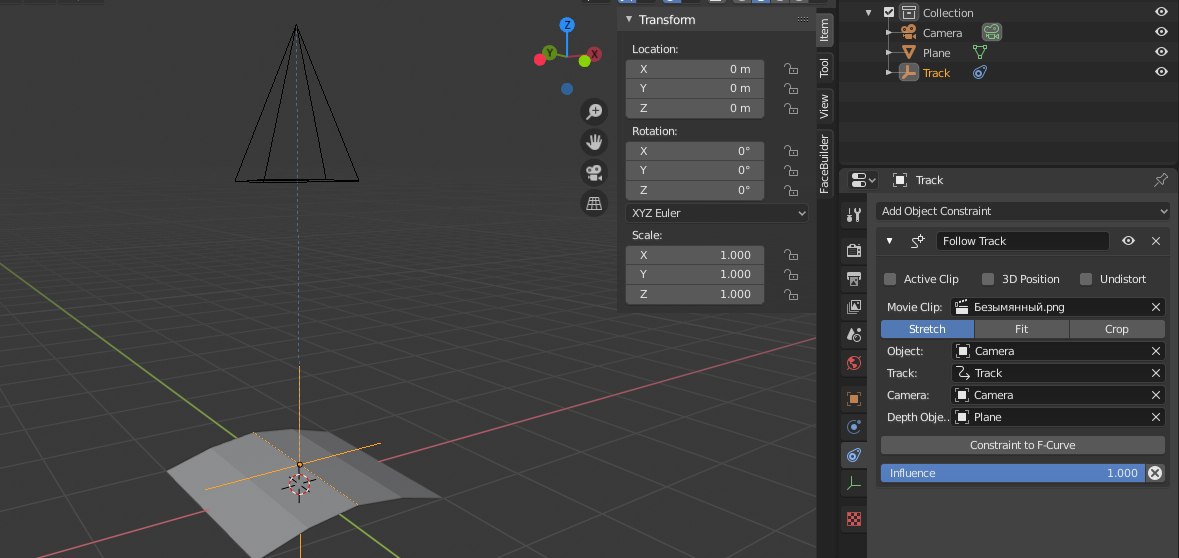Image resolution: width=1179 pixels, height=558 pixels.
Task: Switch to the FaceBuilder sidebar tab
Action: [824, 163]
